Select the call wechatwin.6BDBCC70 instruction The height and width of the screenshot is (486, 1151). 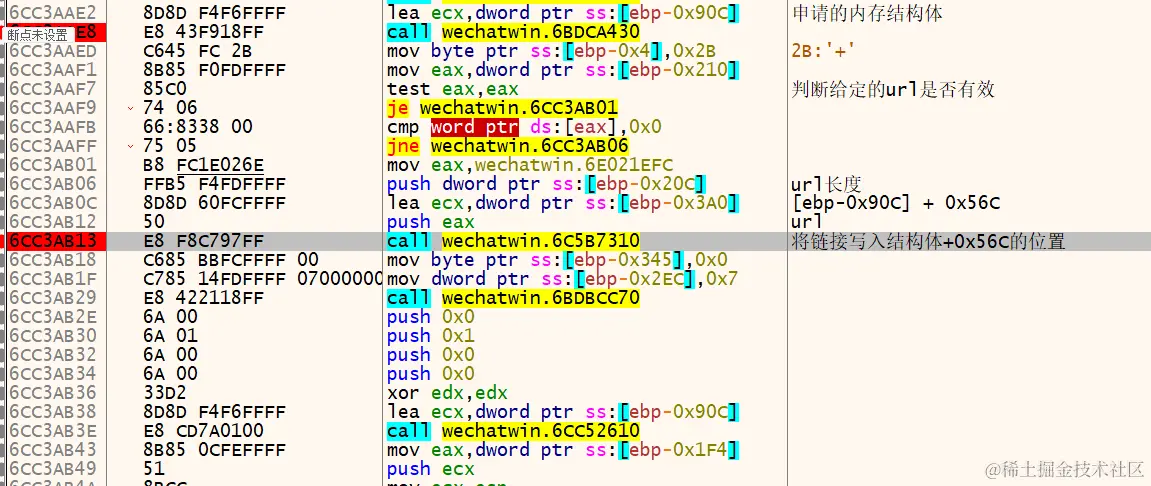[x=512, y=298]
